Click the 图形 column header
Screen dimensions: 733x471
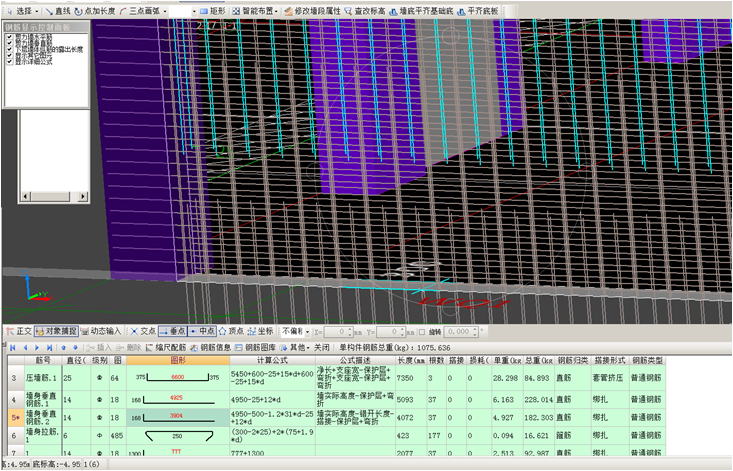point(178,360)
